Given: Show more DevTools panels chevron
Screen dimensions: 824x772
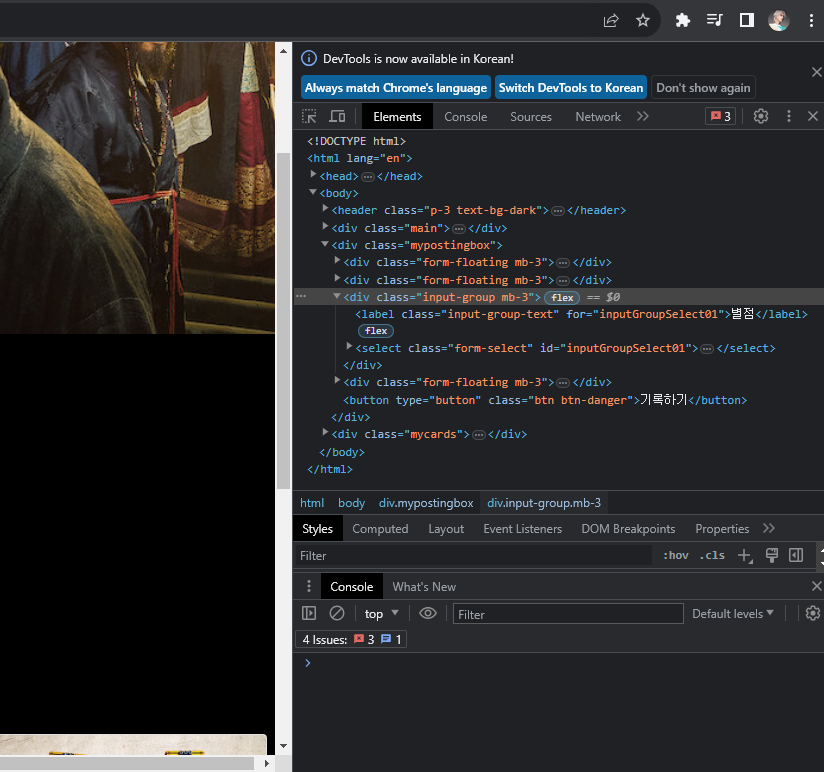Looking at the screenshot, I should 643,116.
